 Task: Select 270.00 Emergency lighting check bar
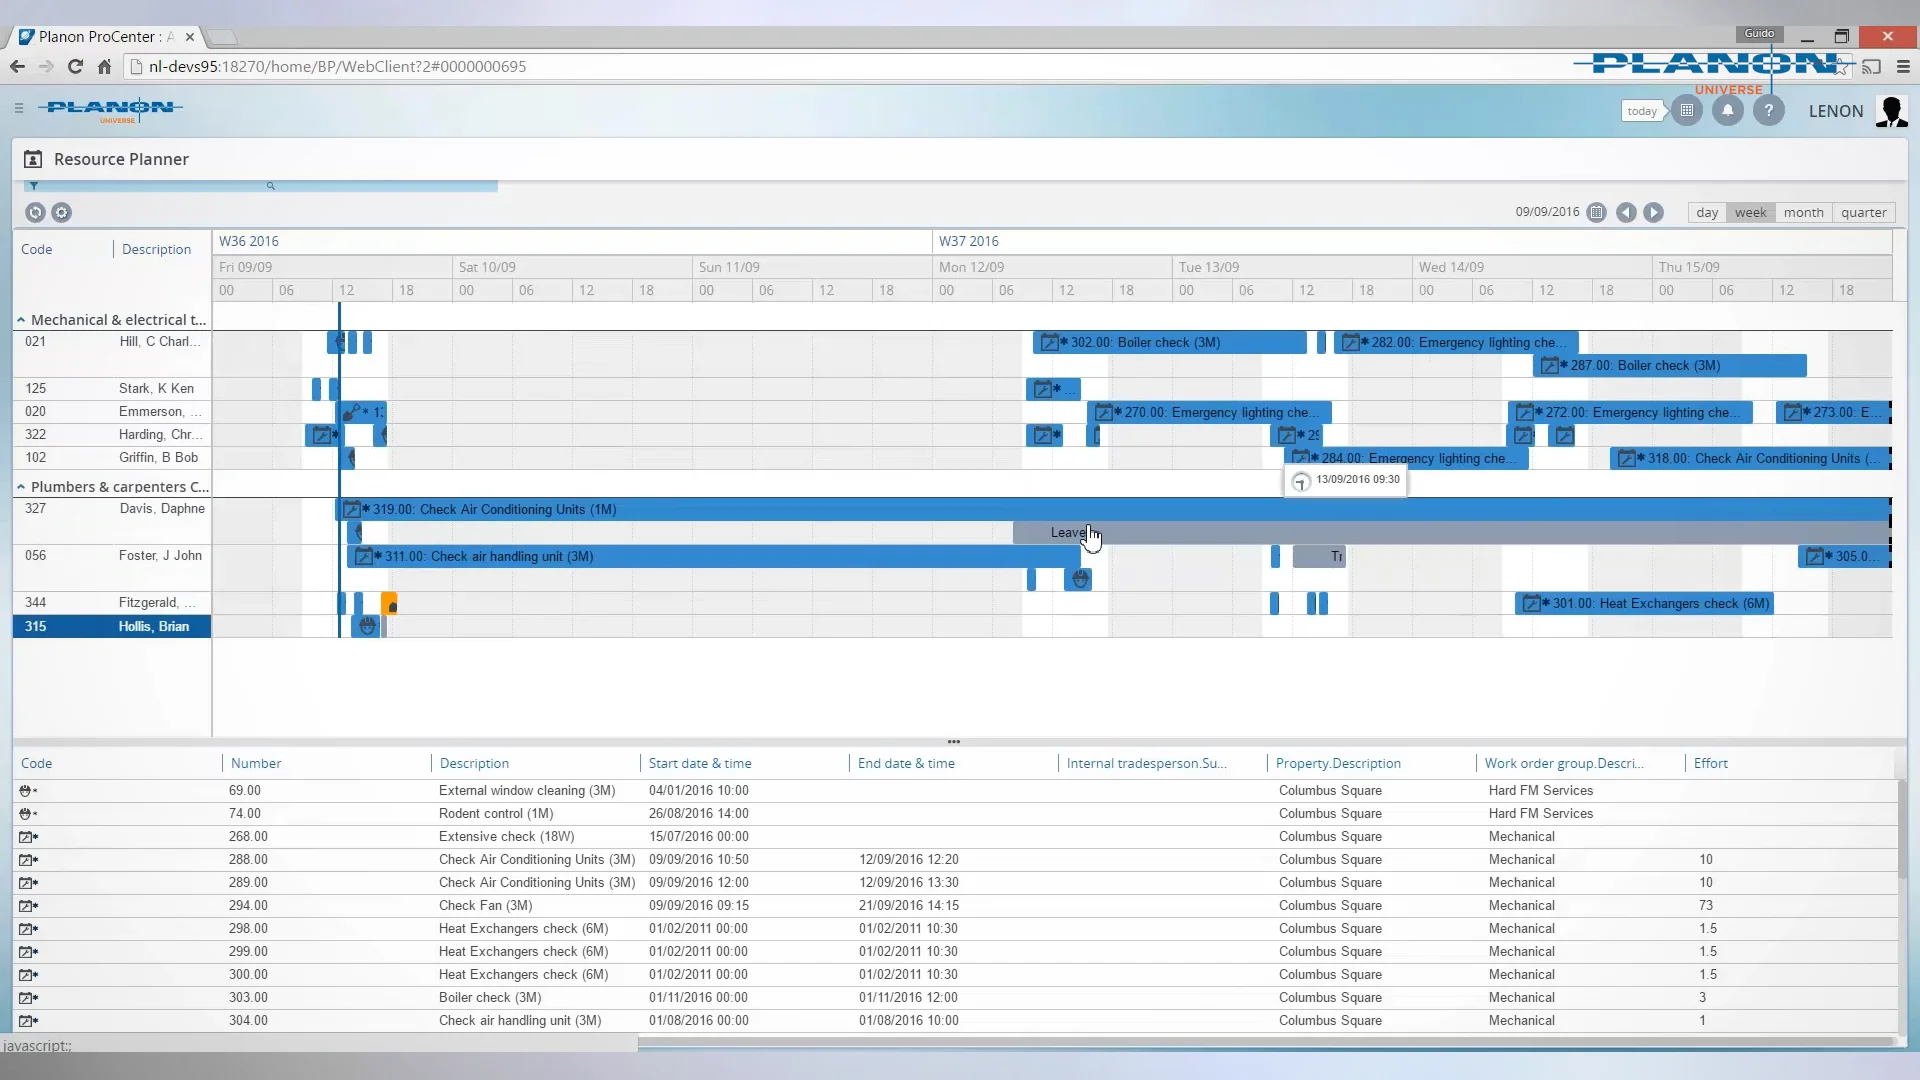(1209, 413)
